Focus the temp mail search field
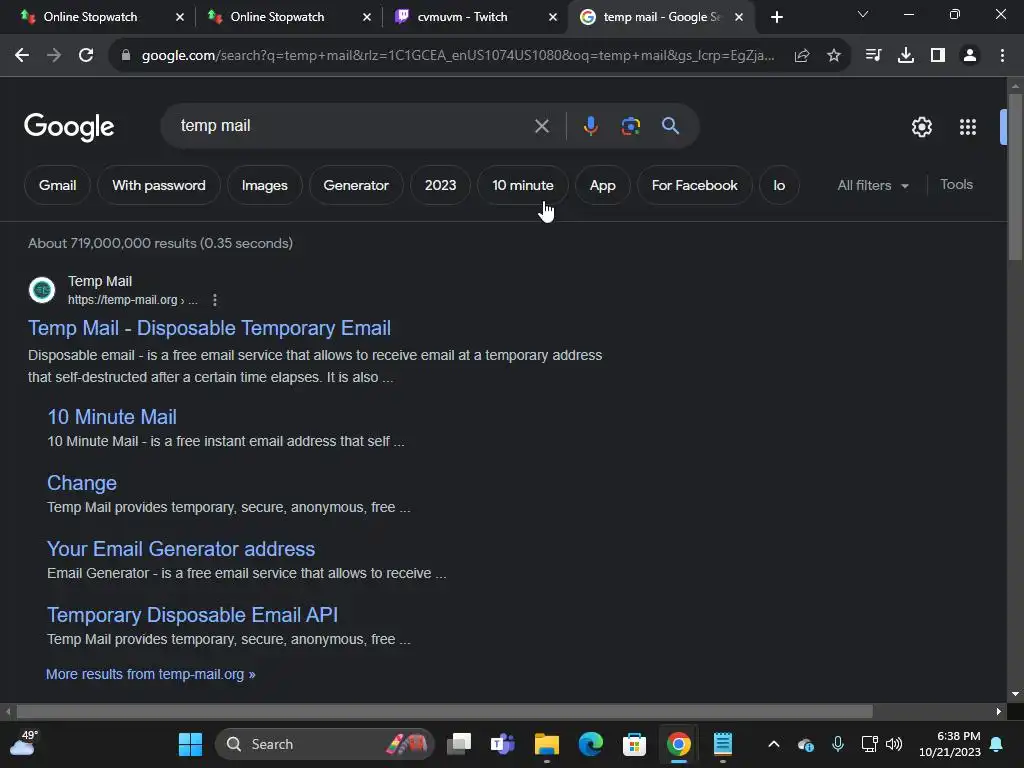The image size is (1024, 768). [x=353, y=125]
